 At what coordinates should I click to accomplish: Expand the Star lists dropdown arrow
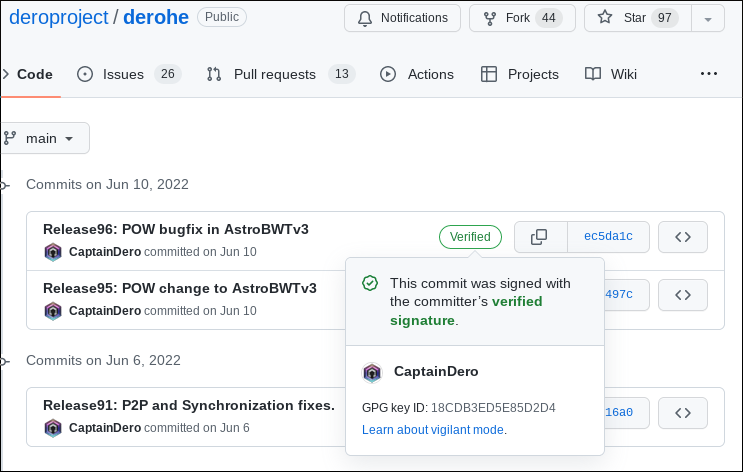point(708,18)
